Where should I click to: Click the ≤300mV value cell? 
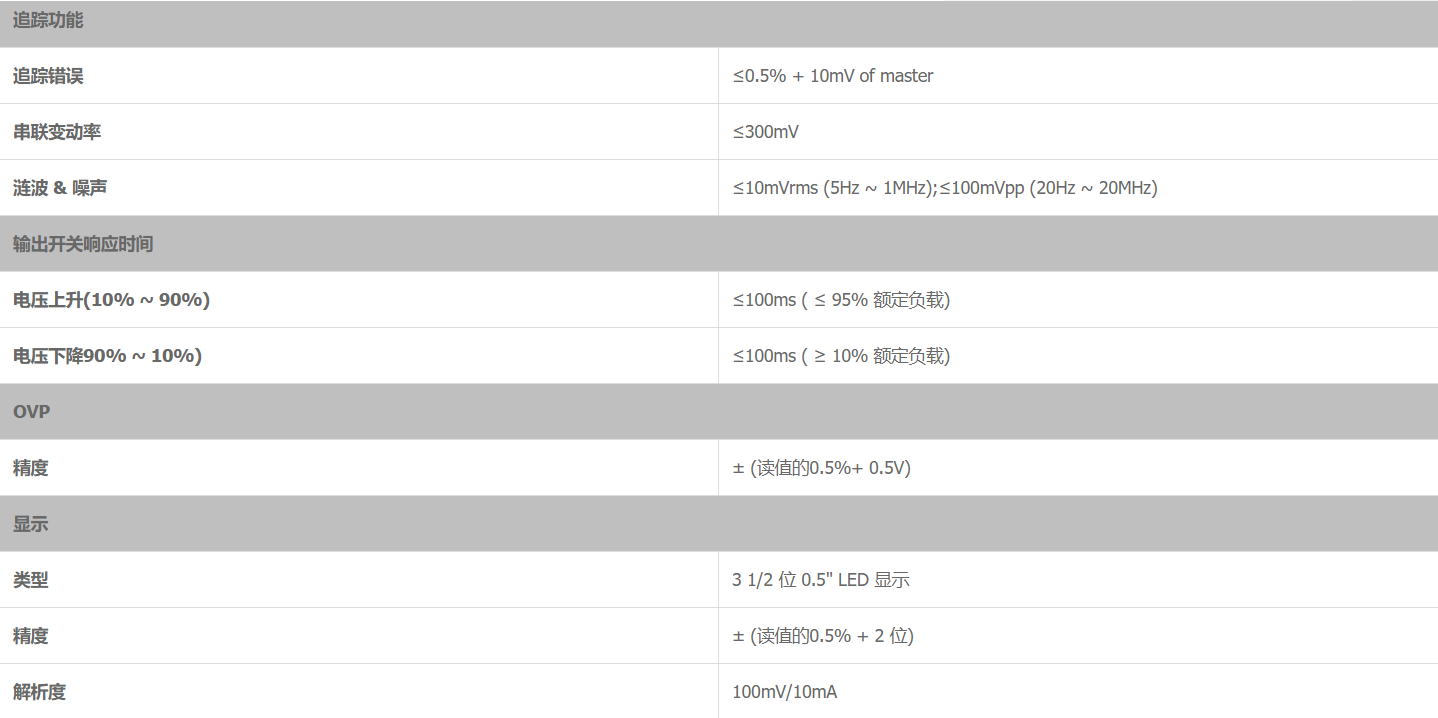coord(765,132)
